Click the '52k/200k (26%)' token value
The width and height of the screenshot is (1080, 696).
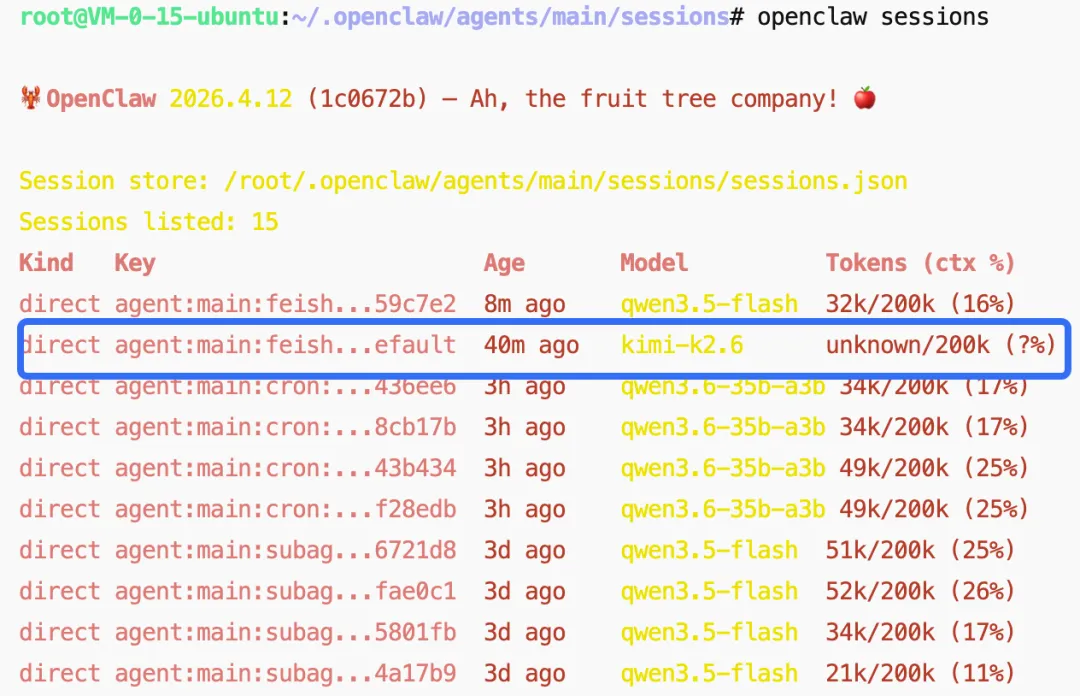click(x=920, y=591)
